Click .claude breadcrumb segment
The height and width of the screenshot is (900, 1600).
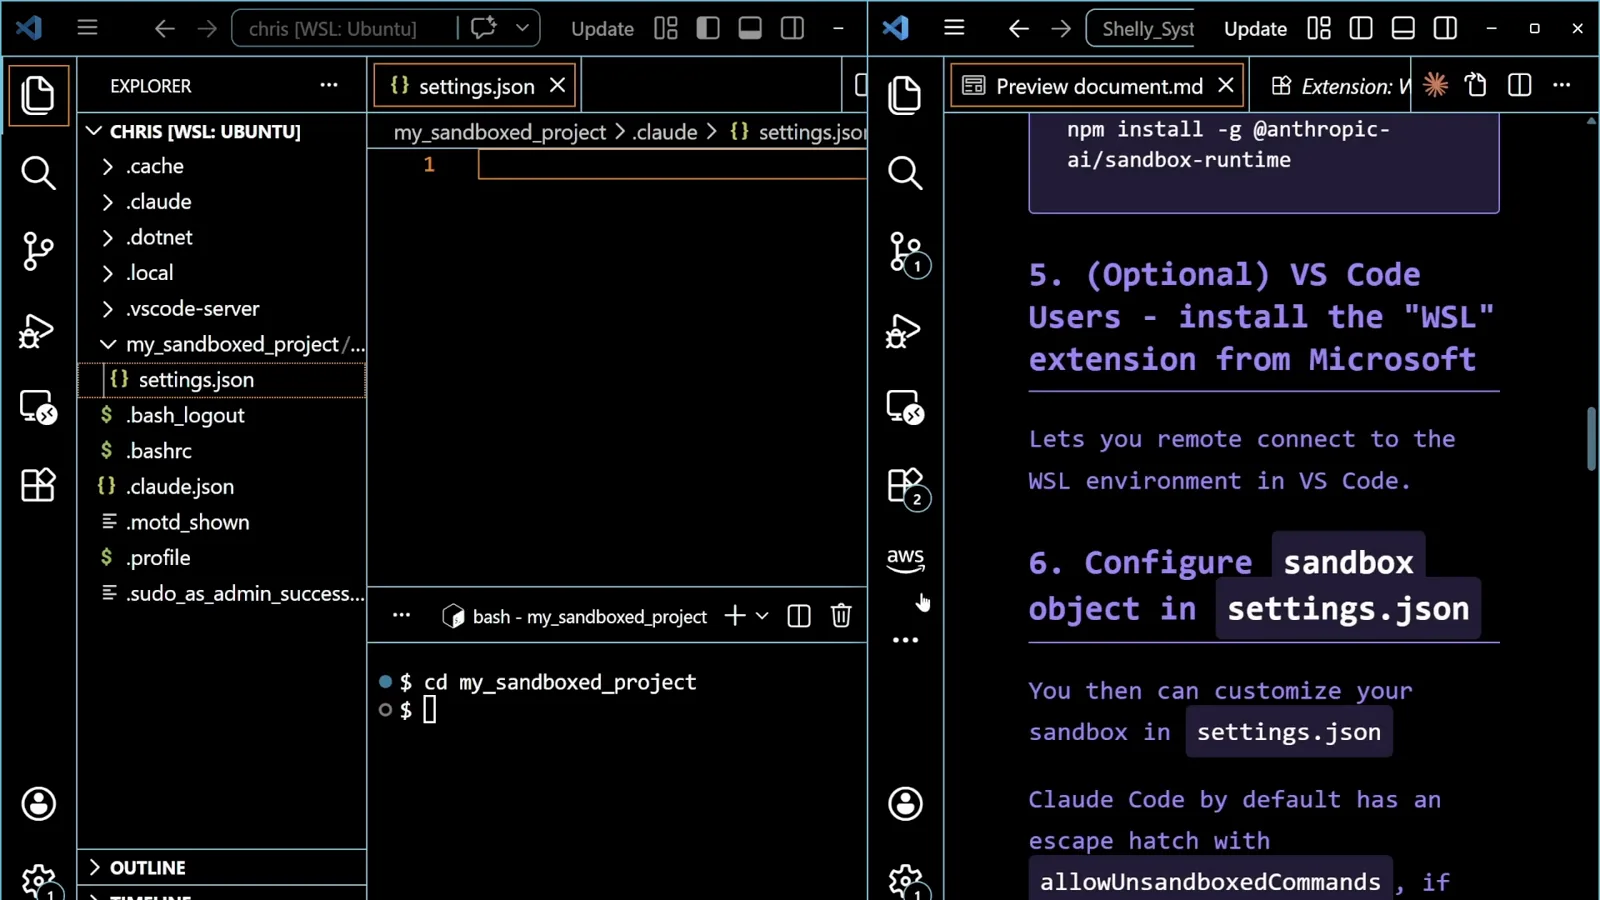click(x=665, y=132)
